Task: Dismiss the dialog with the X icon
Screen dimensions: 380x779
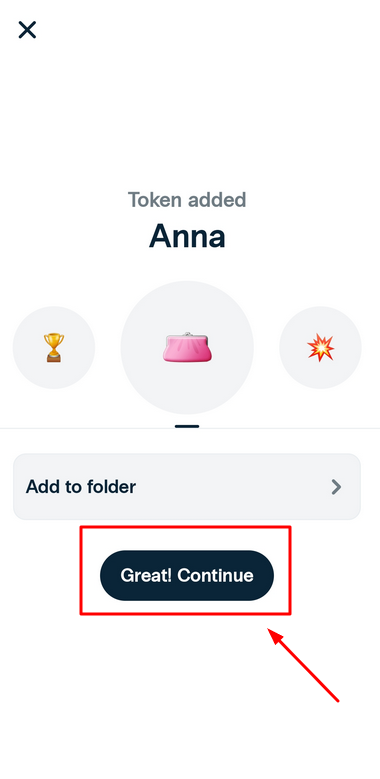Action: tap(27, 30)
